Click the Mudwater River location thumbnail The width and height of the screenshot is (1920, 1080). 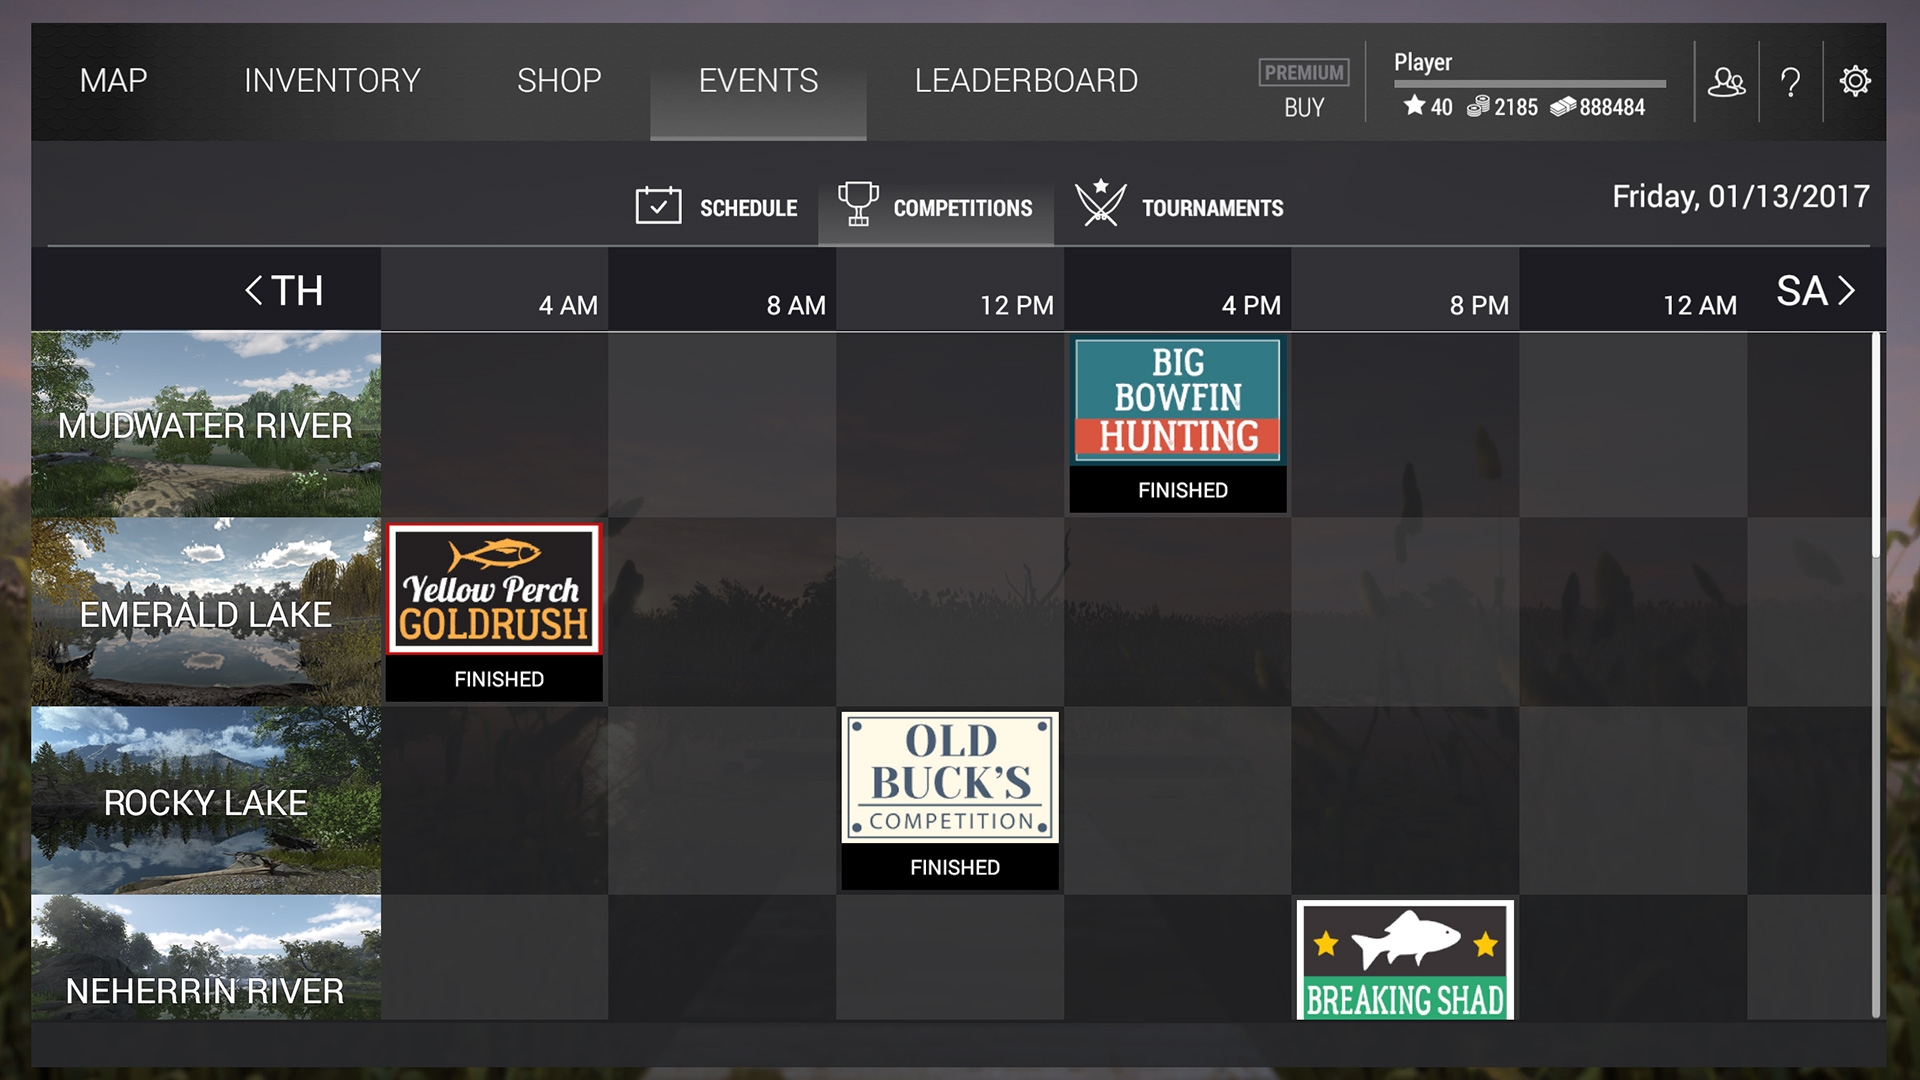[x=204, y=426]
